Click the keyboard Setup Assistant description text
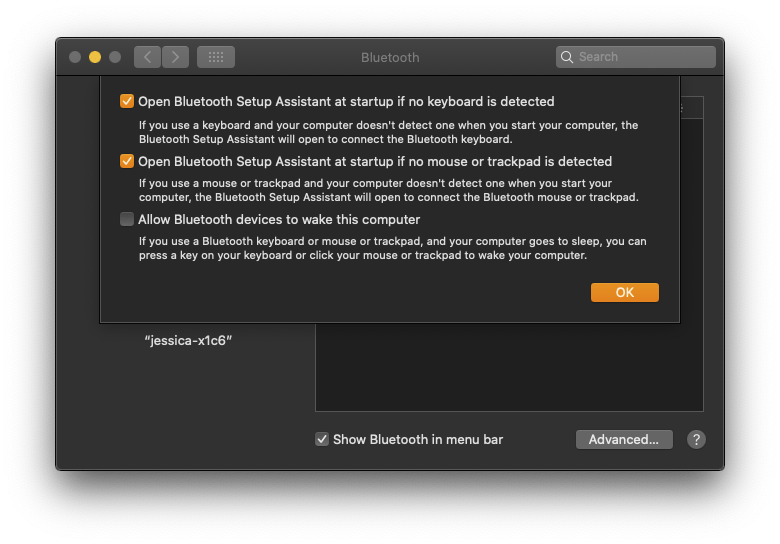The width and height of the screenshot is (780, 544). 388,132
